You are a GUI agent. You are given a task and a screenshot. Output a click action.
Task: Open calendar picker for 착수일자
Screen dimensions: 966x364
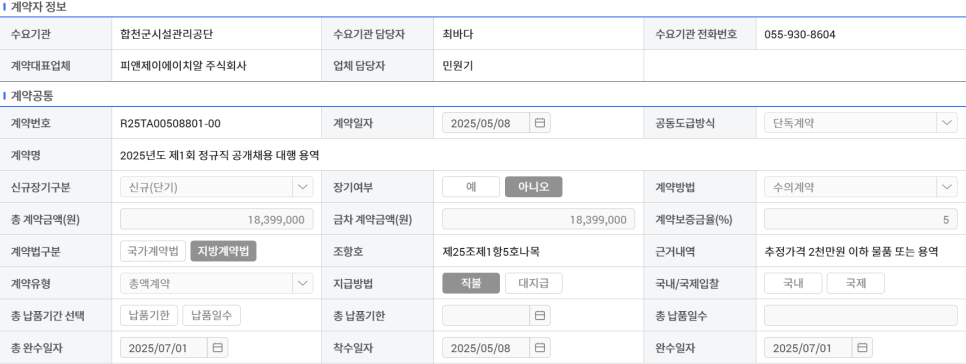tap(540, 347)
